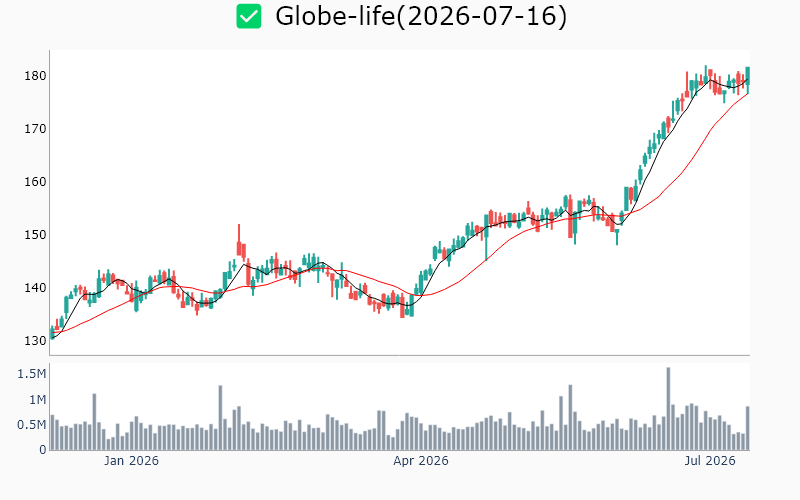Viewport: 800px width, 500px height.
Task: Click the mid-December volume bar exceeding 1M
Action: pos(94,422)
